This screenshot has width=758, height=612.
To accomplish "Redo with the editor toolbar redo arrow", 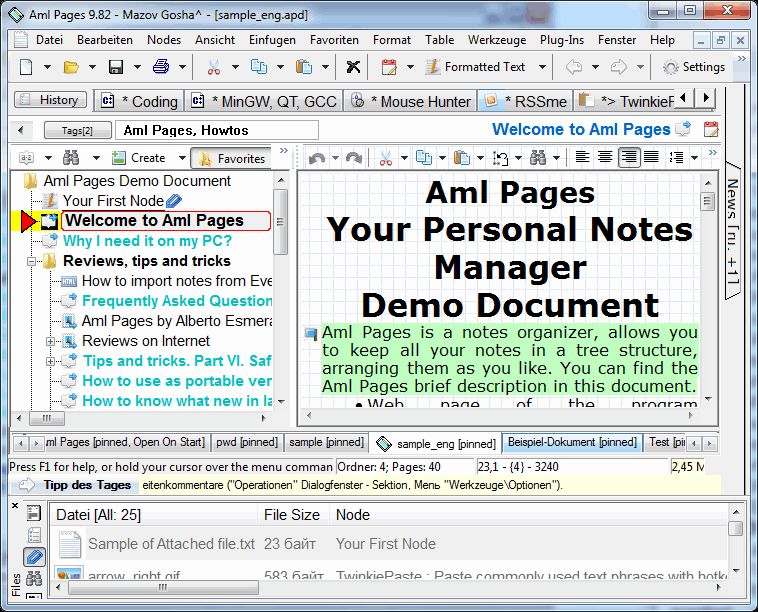I will (x=353, y=158).
